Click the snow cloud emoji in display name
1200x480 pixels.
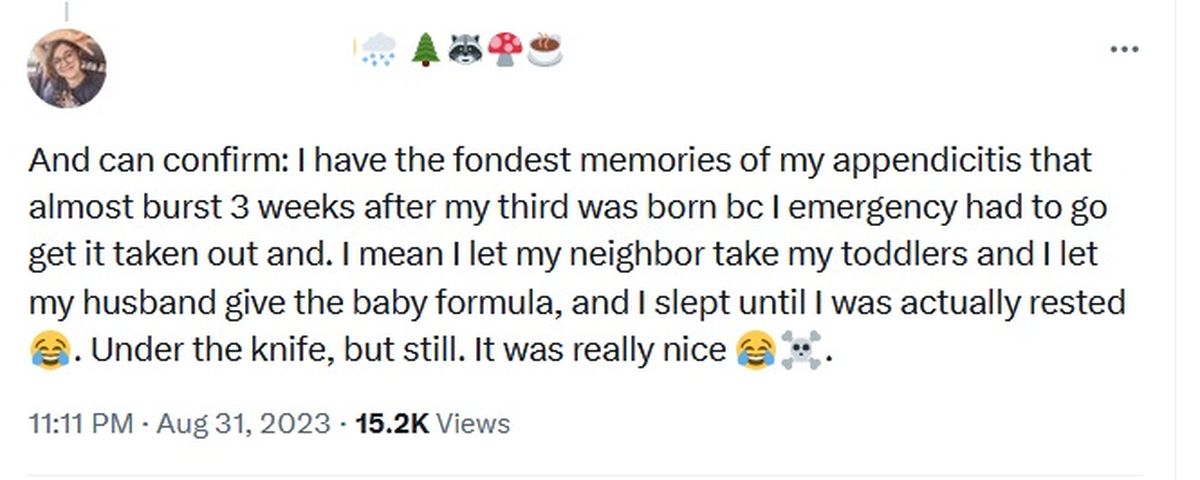376,49
